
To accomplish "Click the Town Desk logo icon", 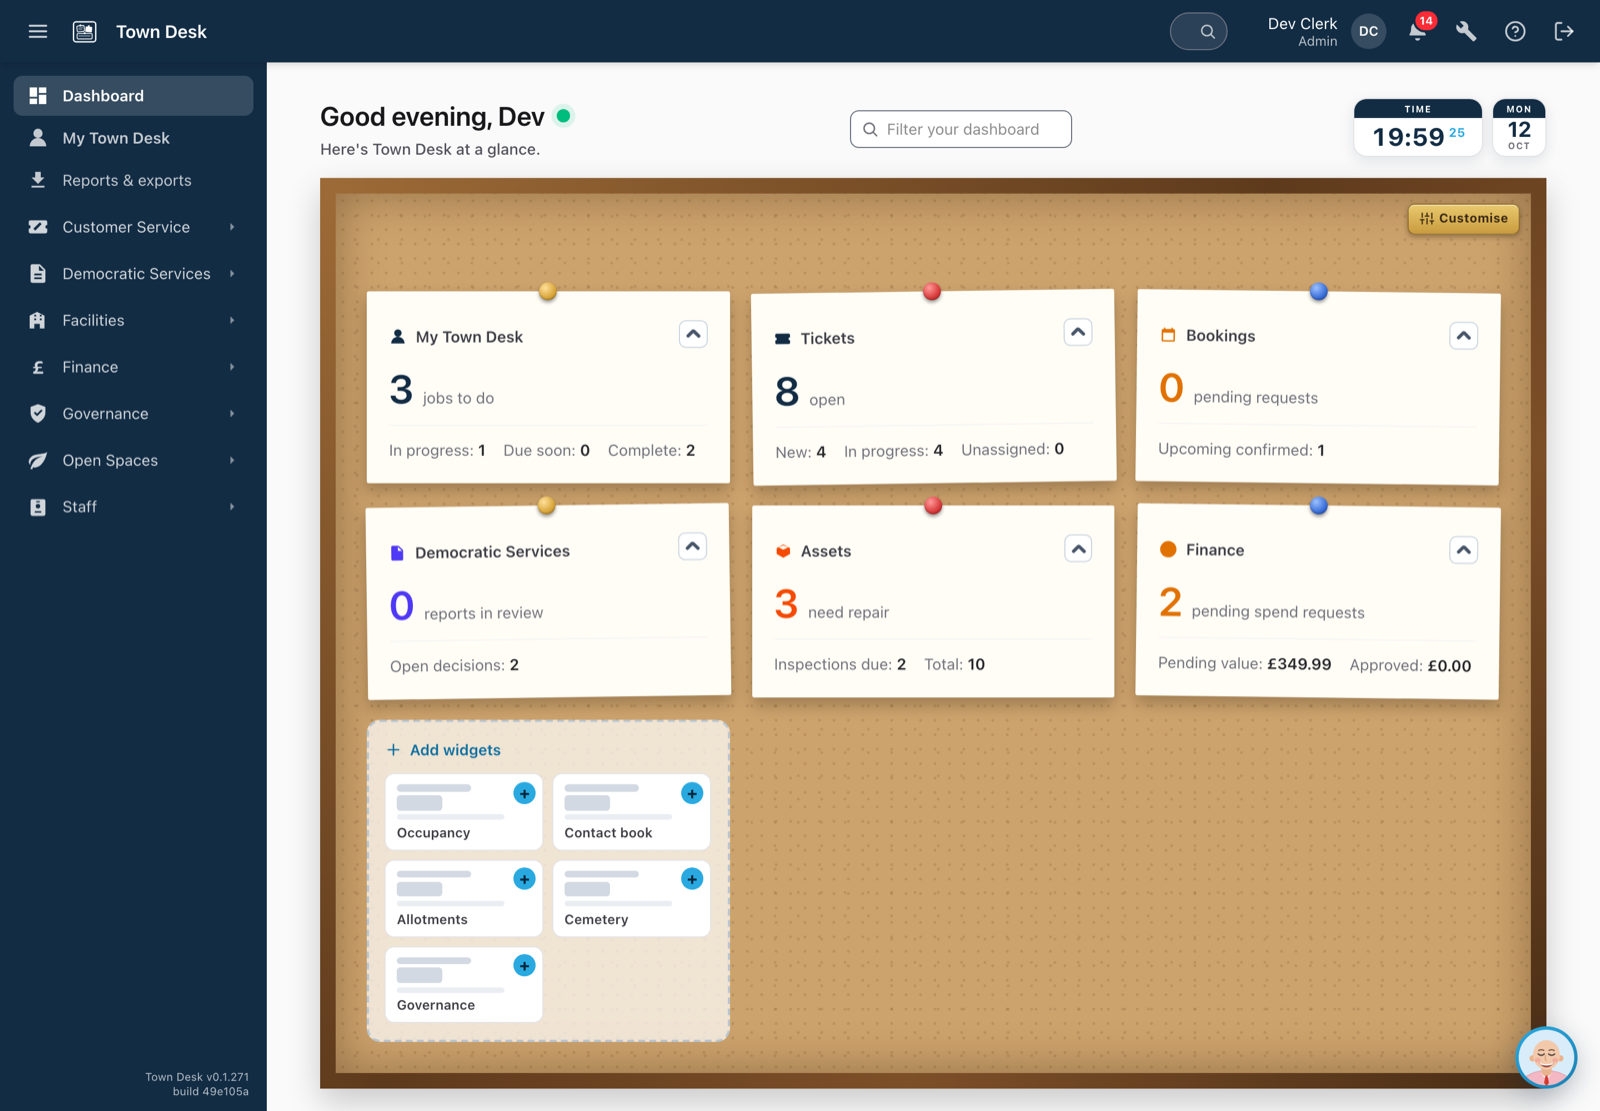I will coord(85,31).
